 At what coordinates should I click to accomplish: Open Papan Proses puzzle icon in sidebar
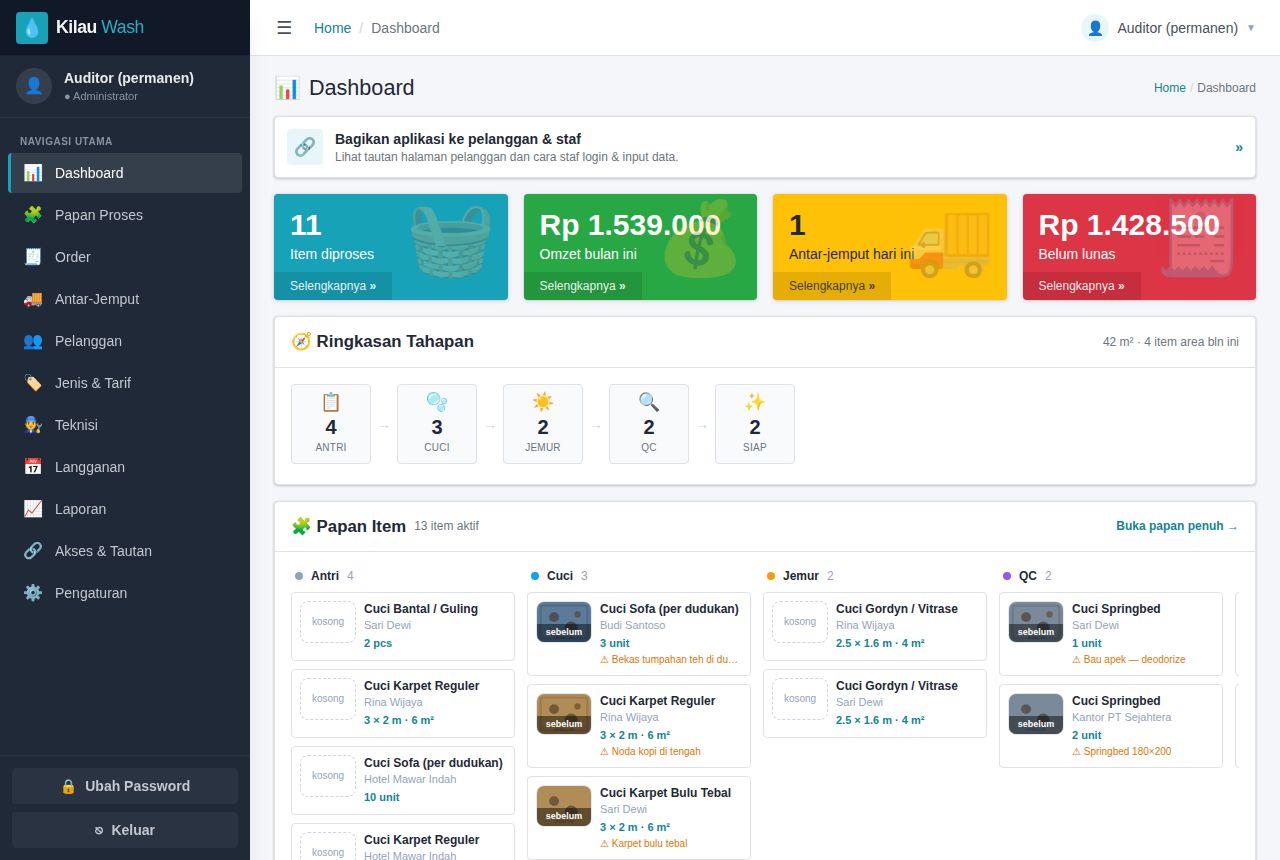coord(33,215)
